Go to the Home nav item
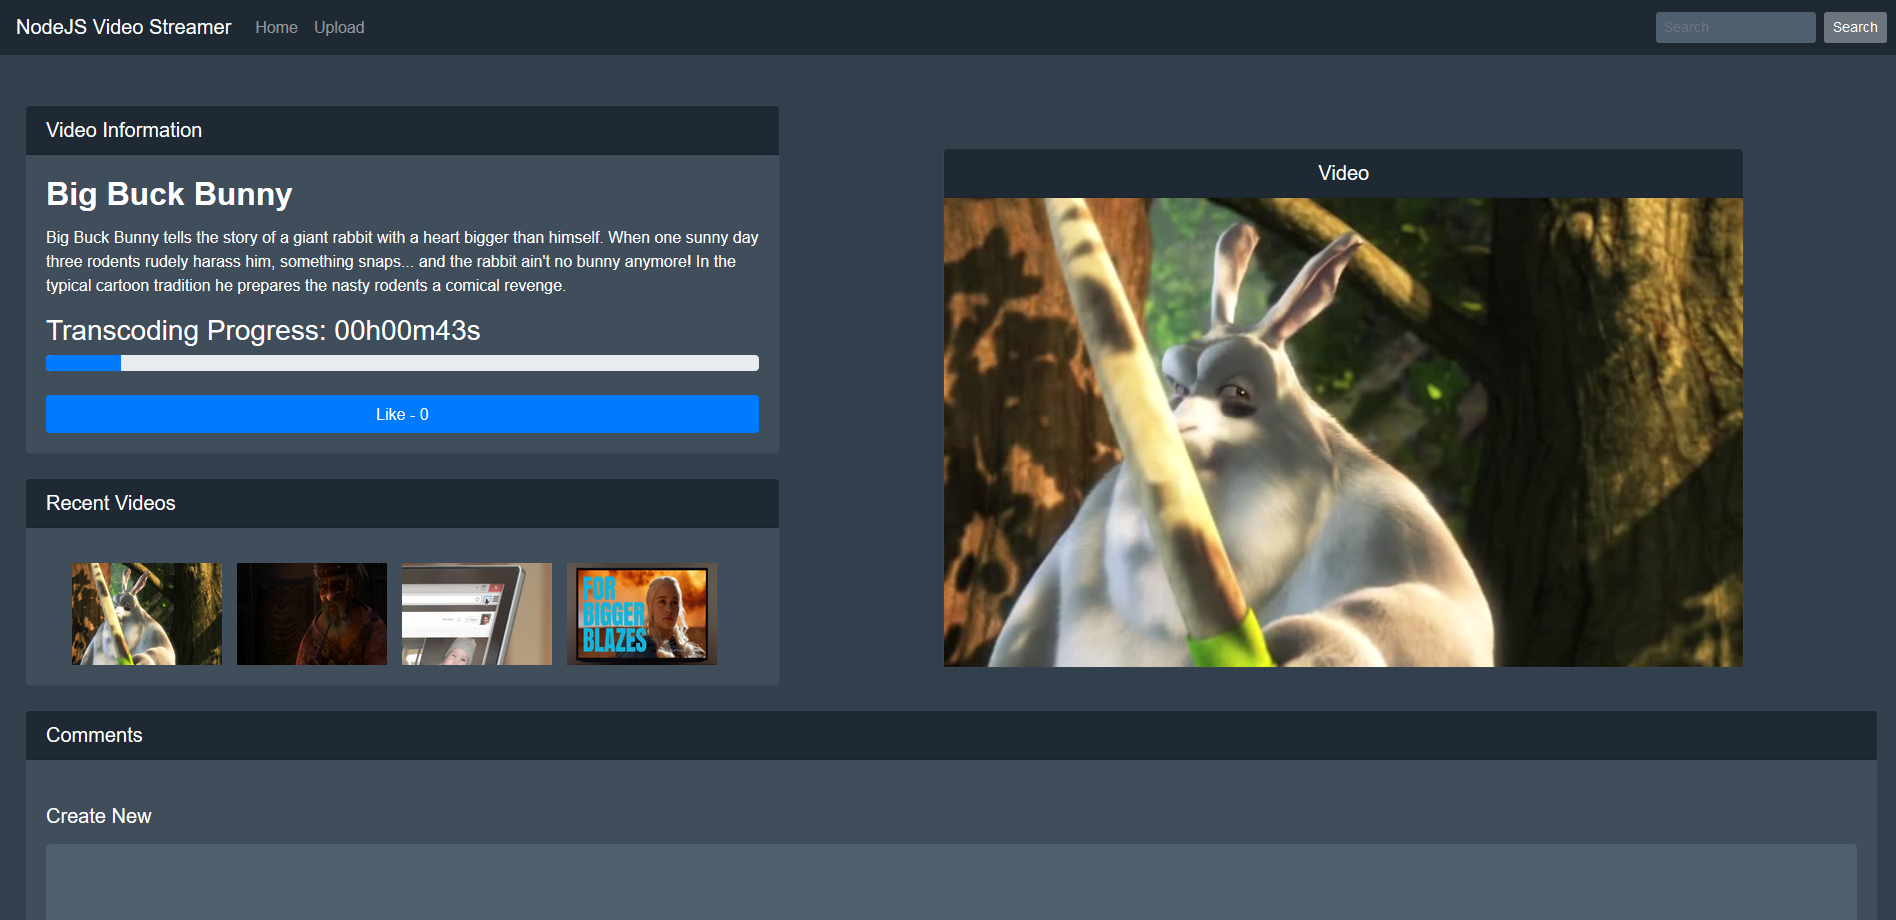Screen dimensions: 1896x920 click(x=276, y=27)
